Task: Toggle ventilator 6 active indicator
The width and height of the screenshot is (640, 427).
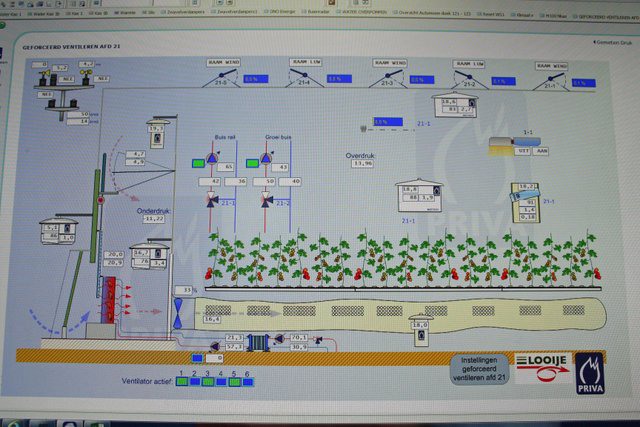Action: (247, 381)
